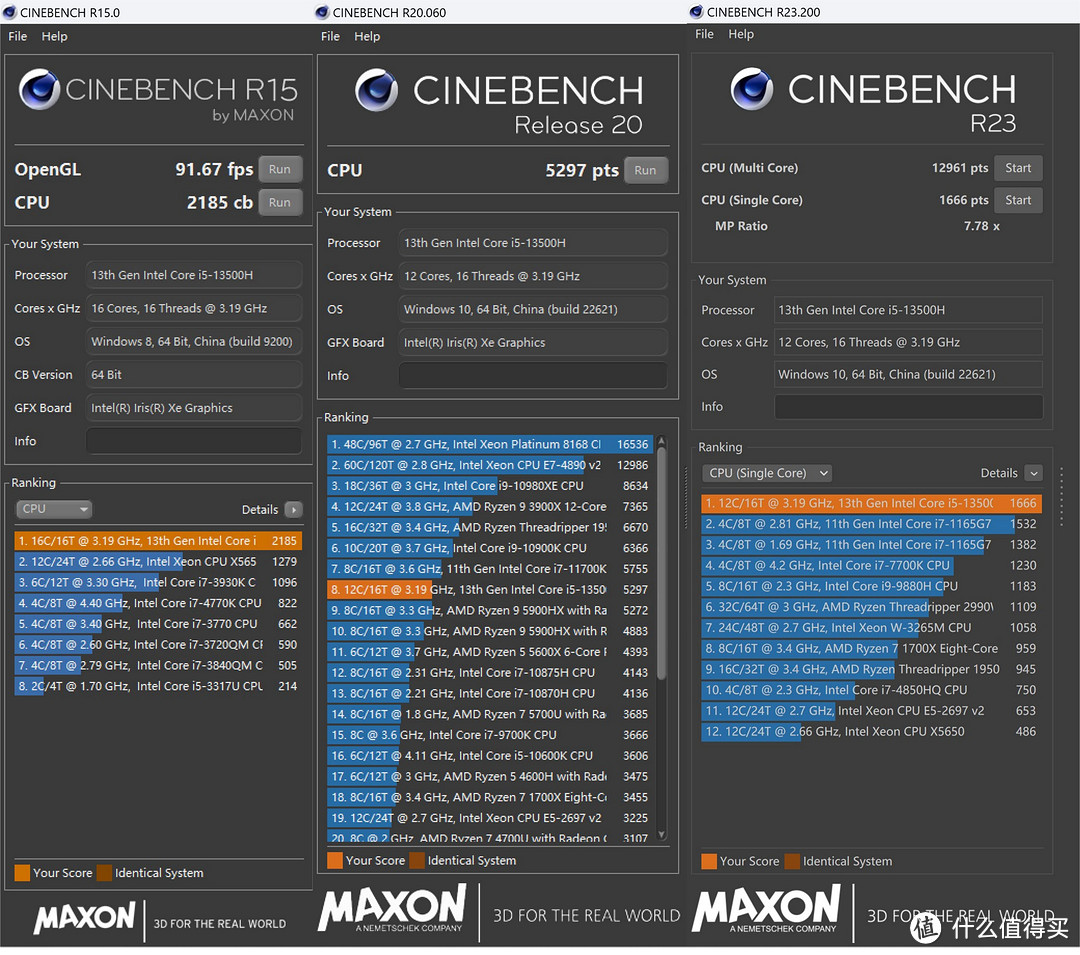This screenshot has height=955, width=1080.
Task: Select i7-4850HQ row in R23 ranking
Action: [x=871, y=690]
